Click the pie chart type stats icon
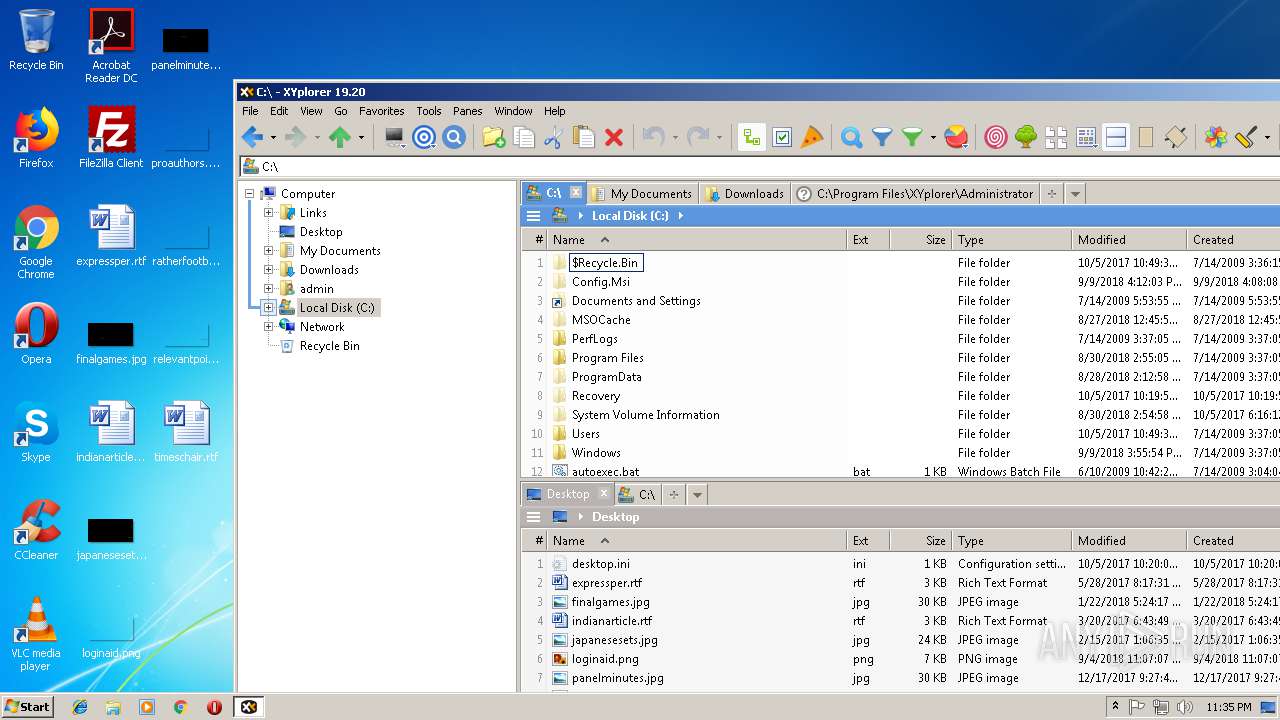Viewport: 1280px width, 720px height. click(x=956, y=138)
